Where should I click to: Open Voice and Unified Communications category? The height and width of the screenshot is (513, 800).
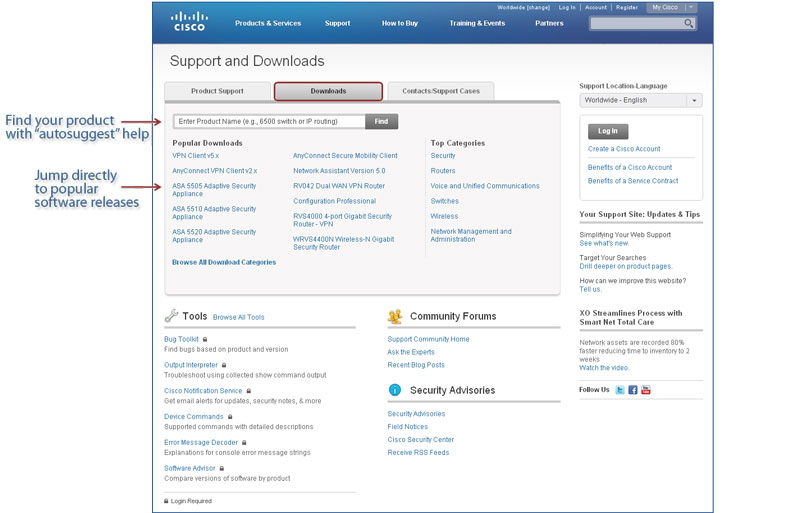click(485, 186)
